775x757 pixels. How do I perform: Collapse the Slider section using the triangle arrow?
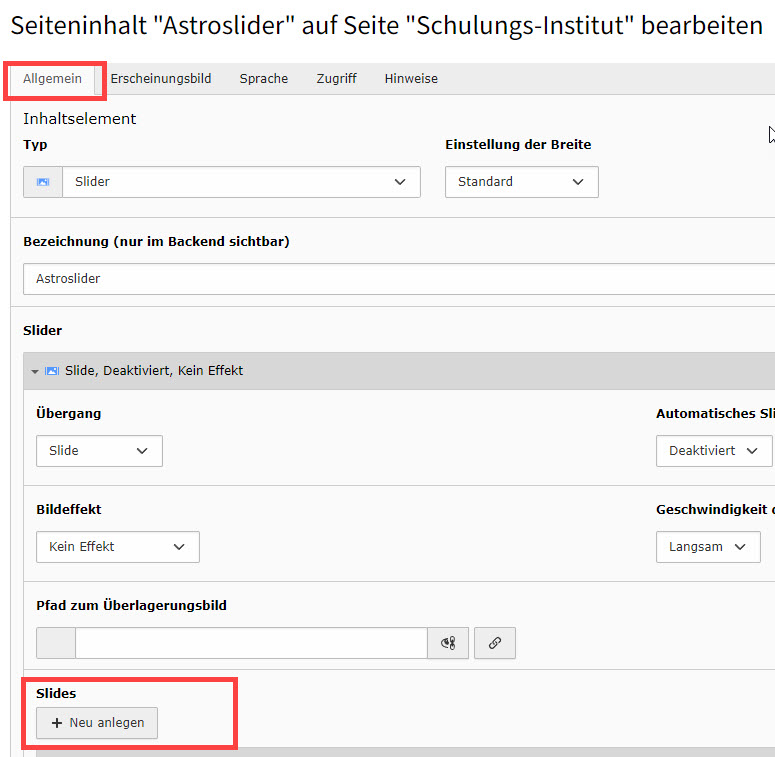pyautogui.click(x=35, y=371)
